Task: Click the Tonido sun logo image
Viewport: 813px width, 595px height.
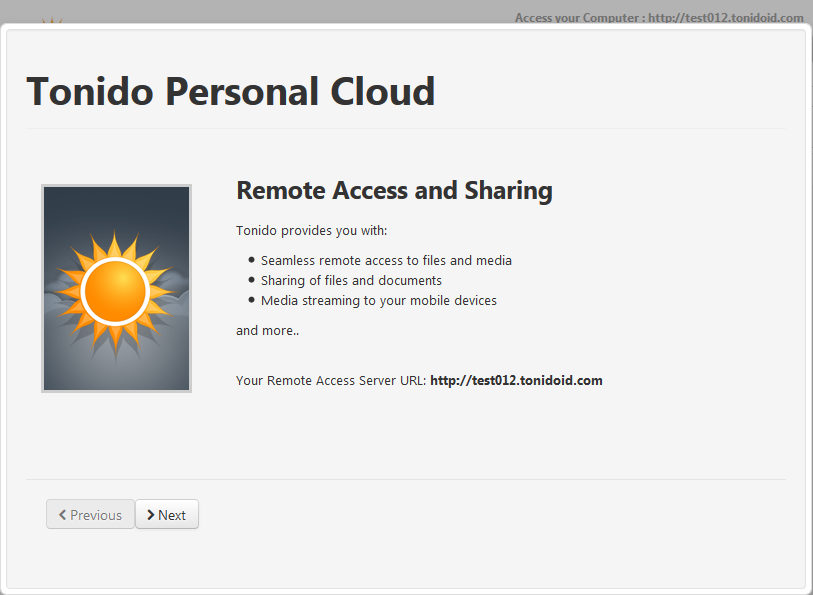Action: coord(117,288)
